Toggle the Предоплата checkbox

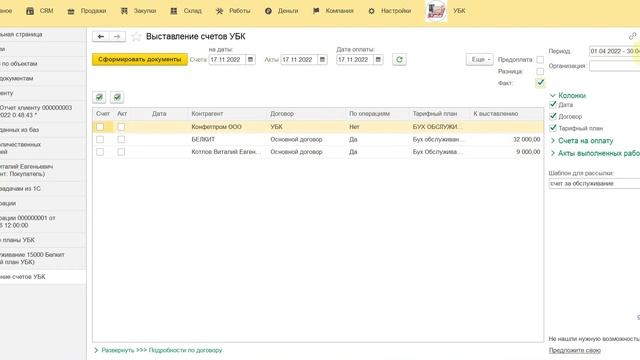pos(540,60)
